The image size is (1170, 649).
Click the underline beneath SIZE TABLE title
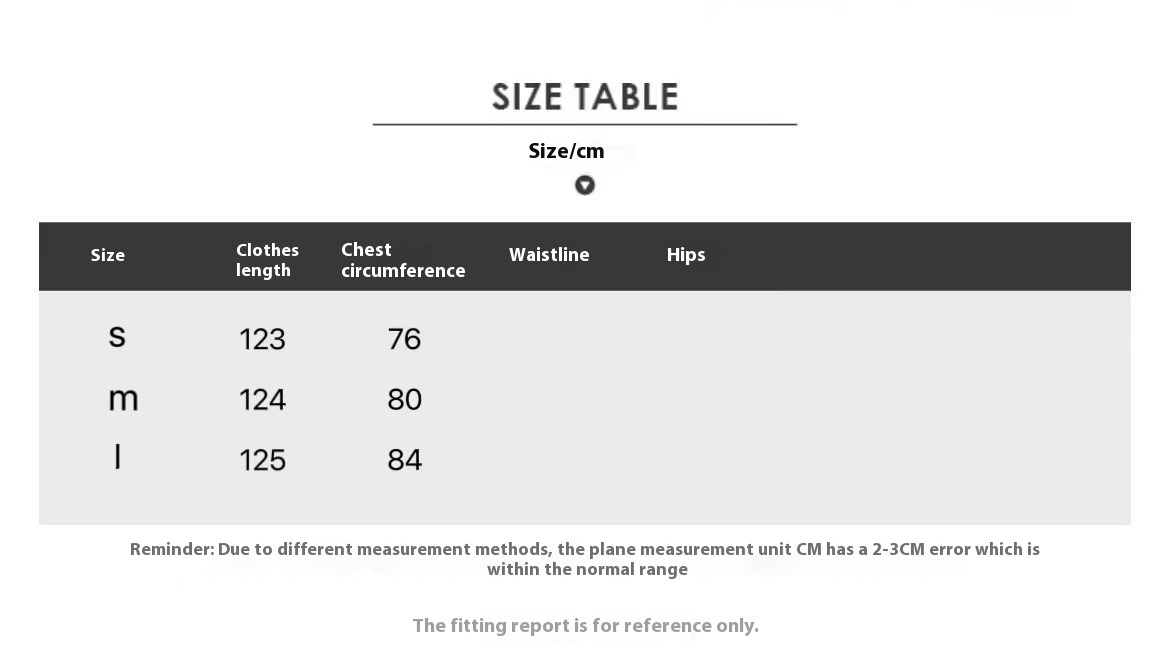coord(585,125)
